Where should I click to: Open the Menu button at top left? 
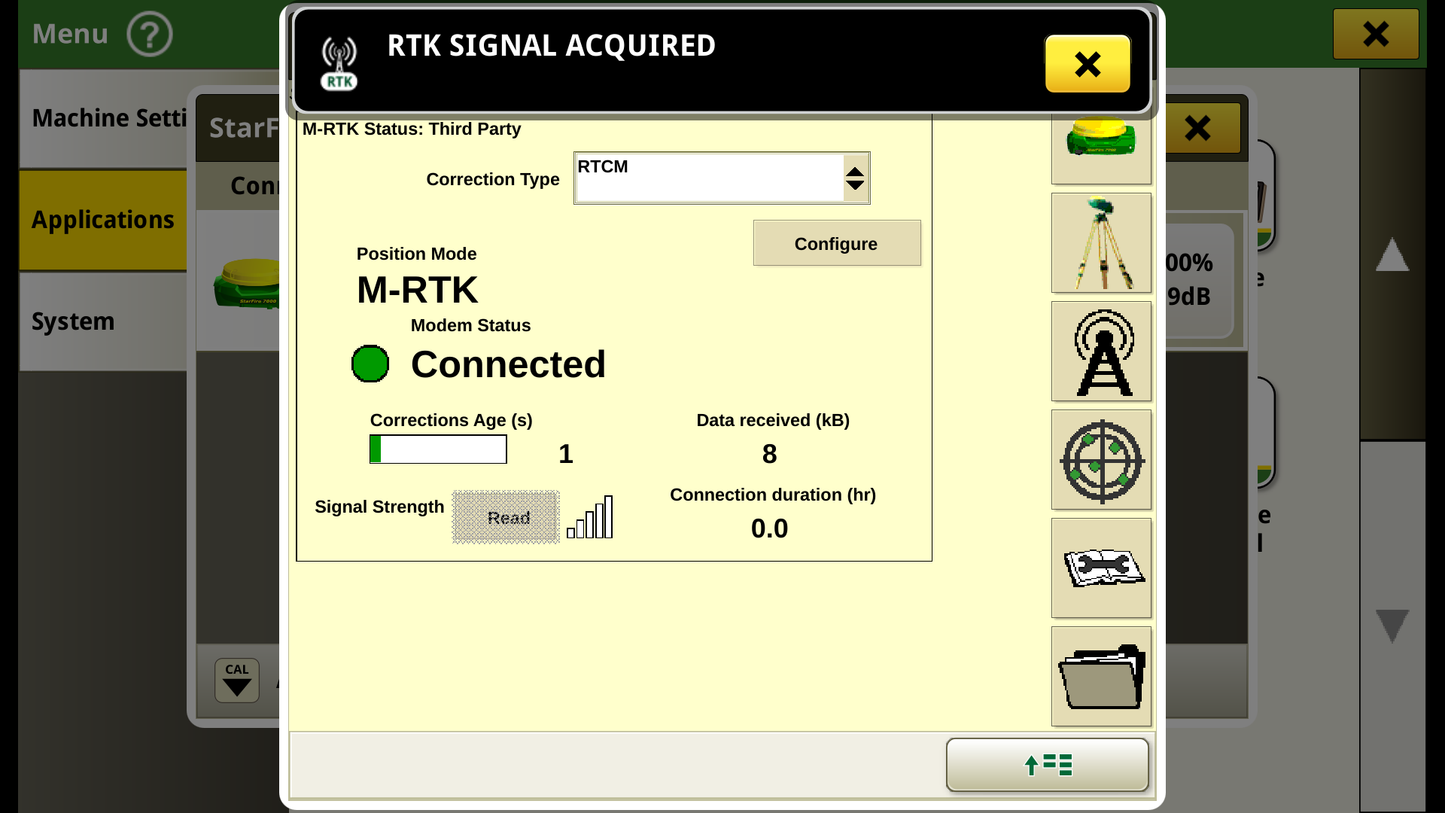coord(70,34)
